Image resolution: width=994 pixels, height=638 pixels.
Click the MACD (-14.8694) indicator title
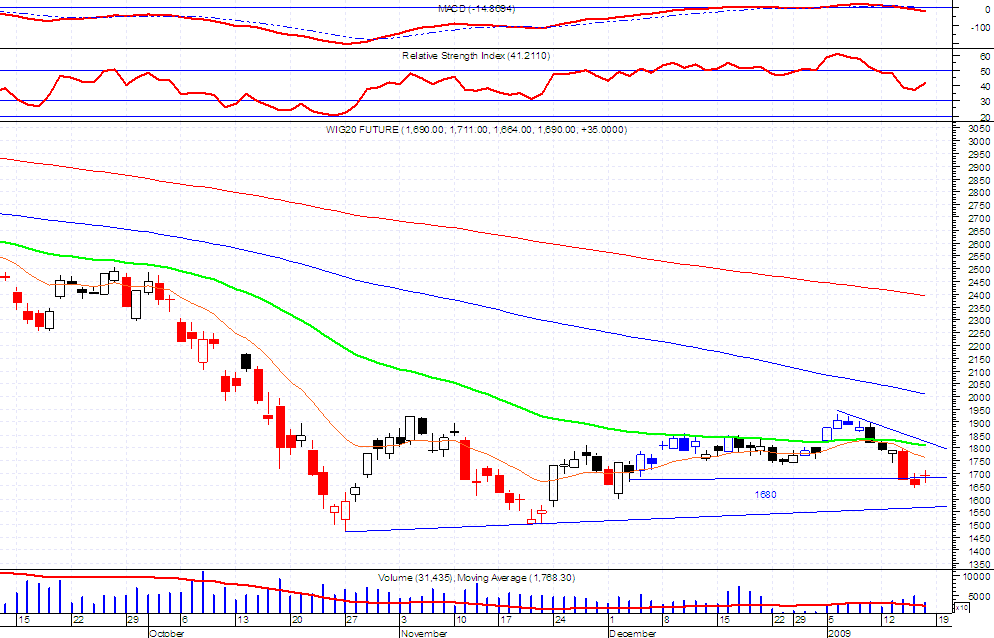(x=476, y=9)
